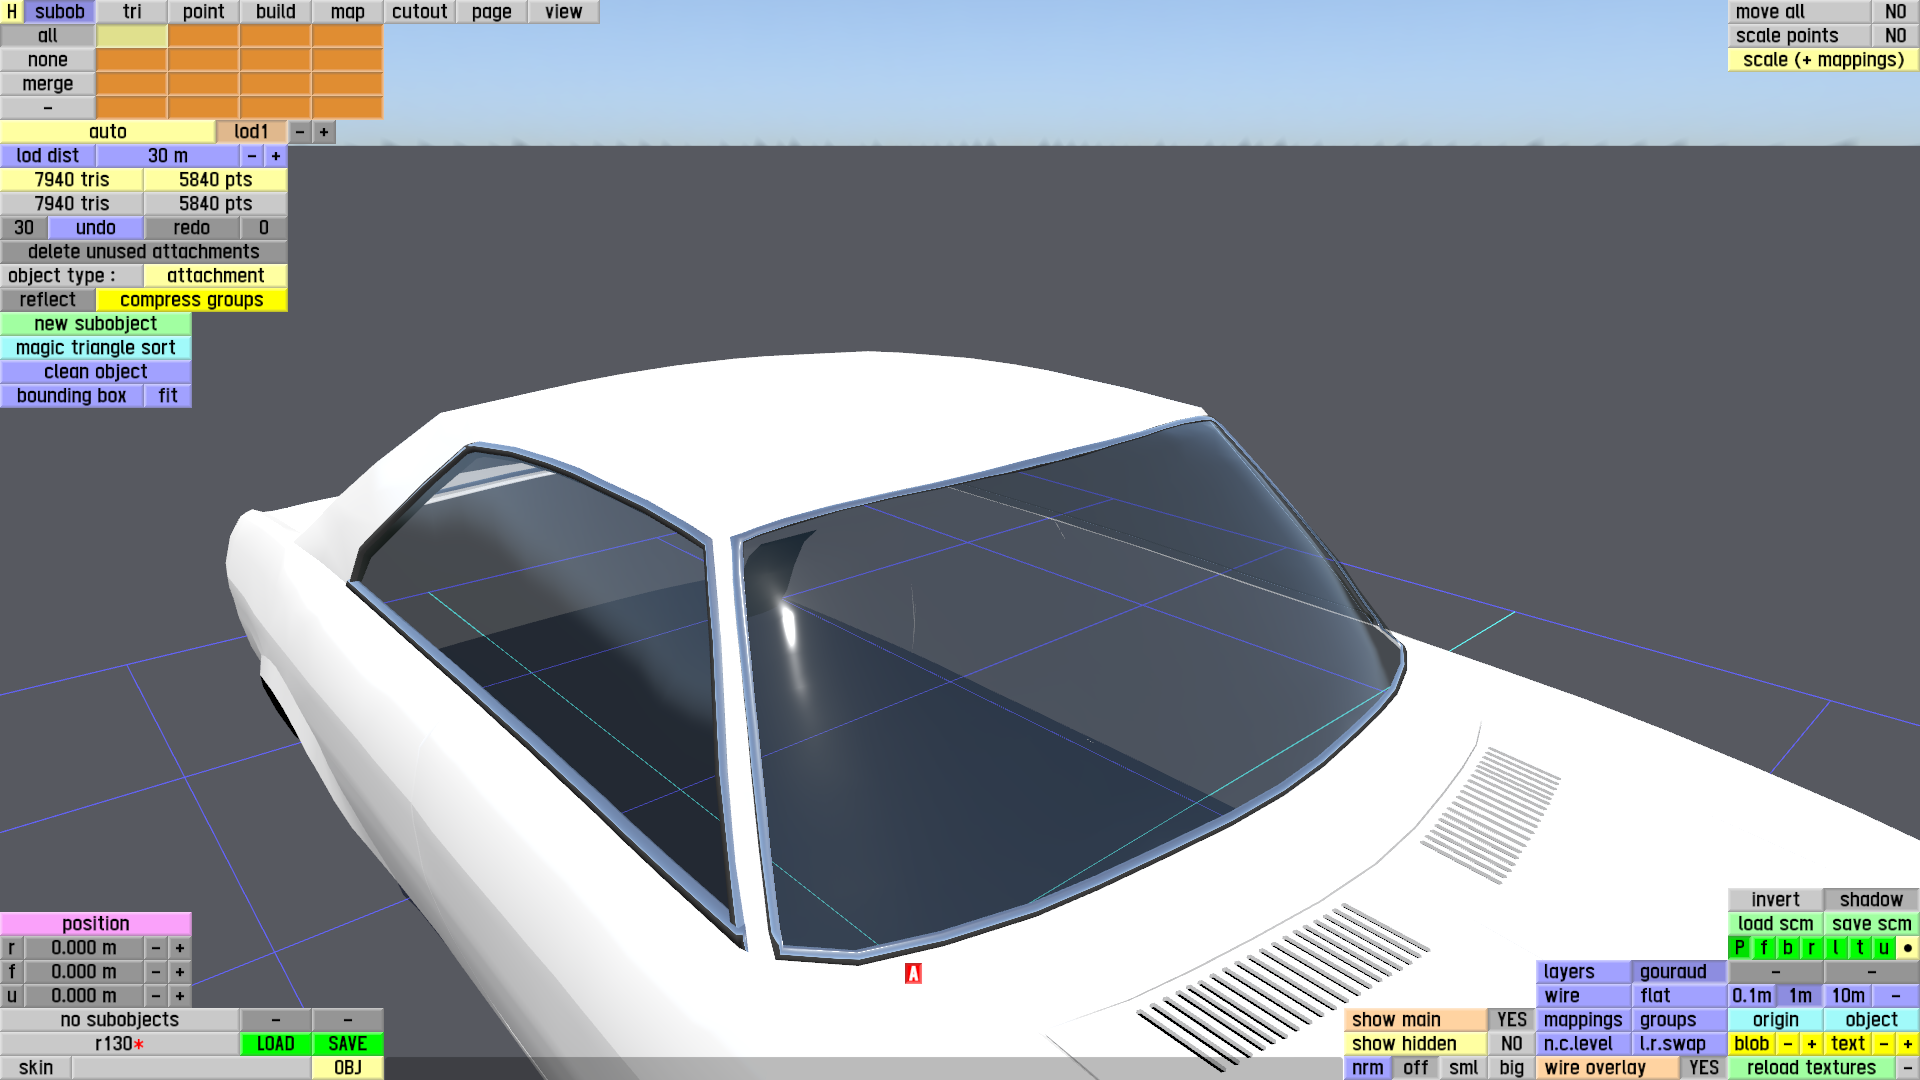Decrease r position with minus stepper

point(156,947)
